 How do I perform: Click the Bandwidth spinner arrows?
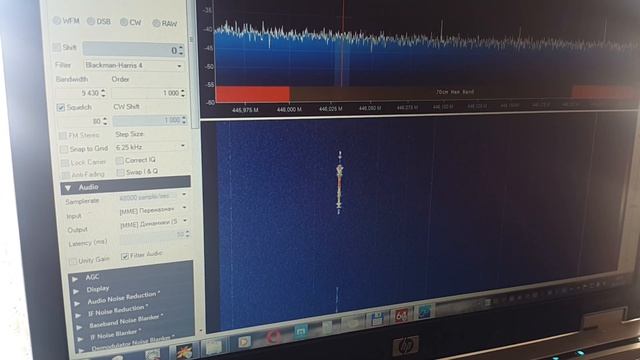[x=103, y=93]
